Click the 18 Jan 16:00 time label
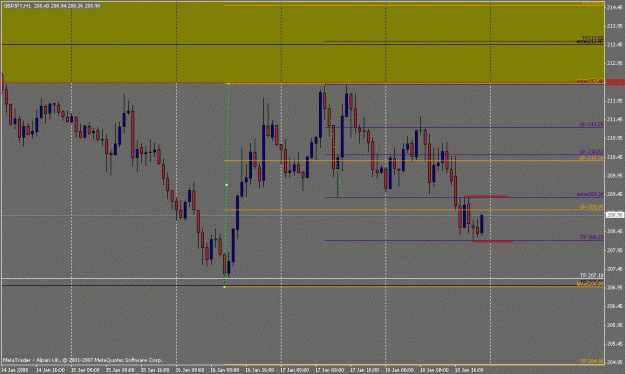 tap(469, 370)
